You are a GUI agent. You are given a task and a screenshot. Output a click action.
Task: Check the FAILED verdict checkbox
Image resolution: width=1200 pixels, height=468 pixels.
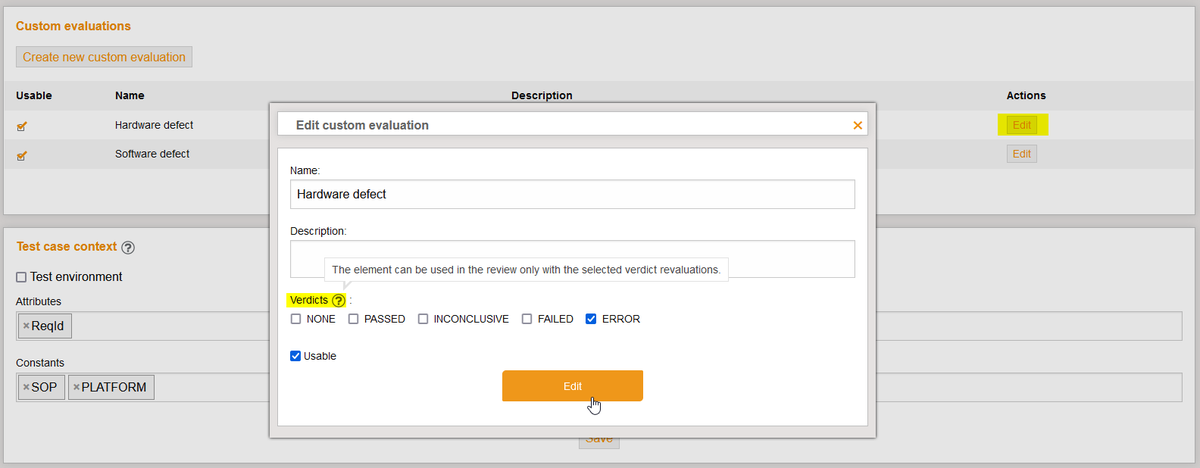(527, 319)
